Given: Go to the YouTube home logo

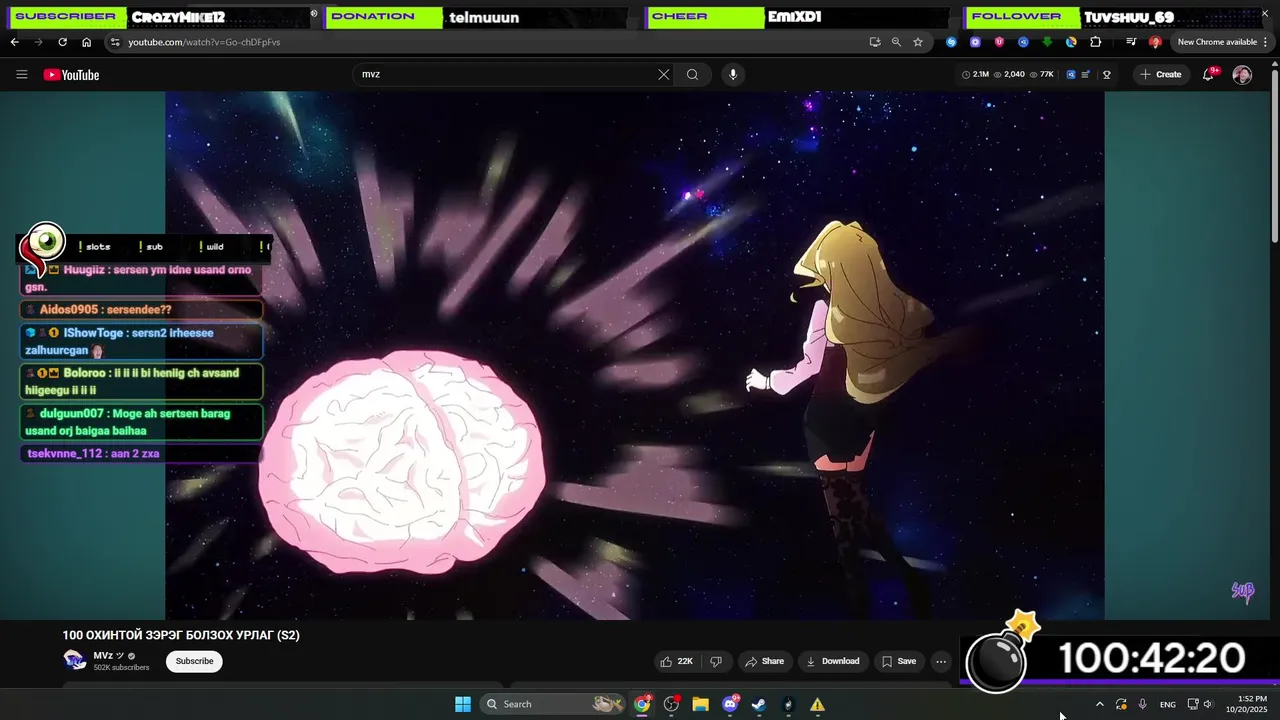Looking at the screenshot, I should coord(71,75).
